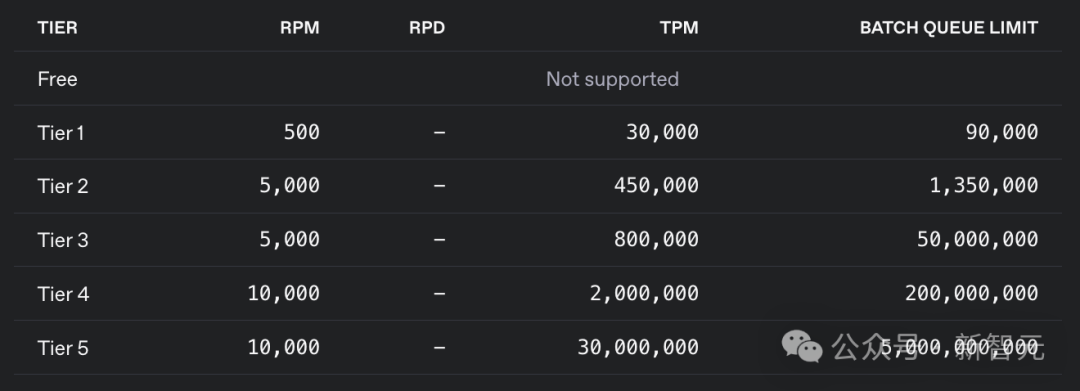Click the TPM column header

[678, 28]
